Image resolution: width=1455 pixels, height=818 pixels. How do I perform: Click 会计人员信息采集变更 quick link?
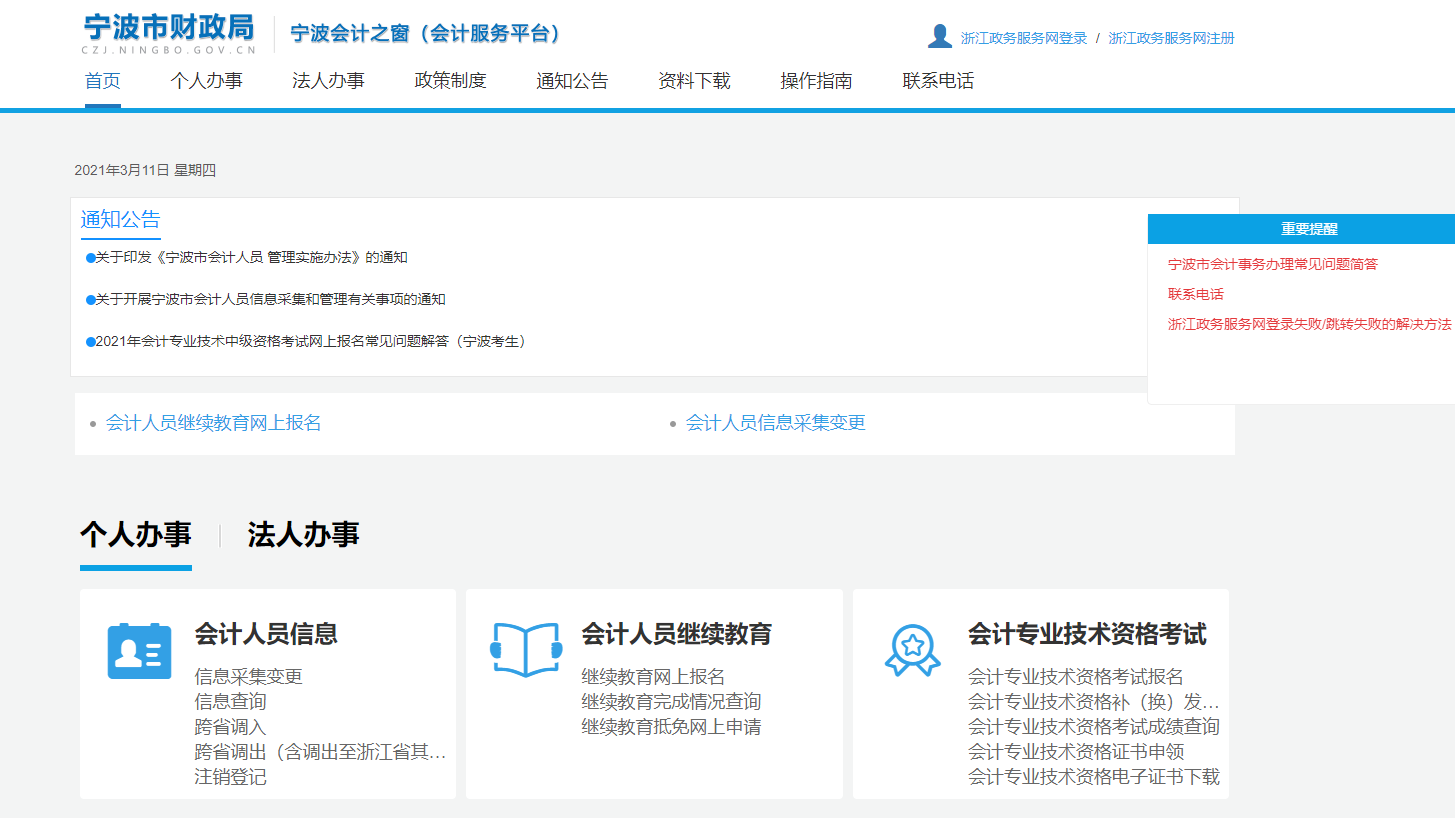[x=775, y=423]
